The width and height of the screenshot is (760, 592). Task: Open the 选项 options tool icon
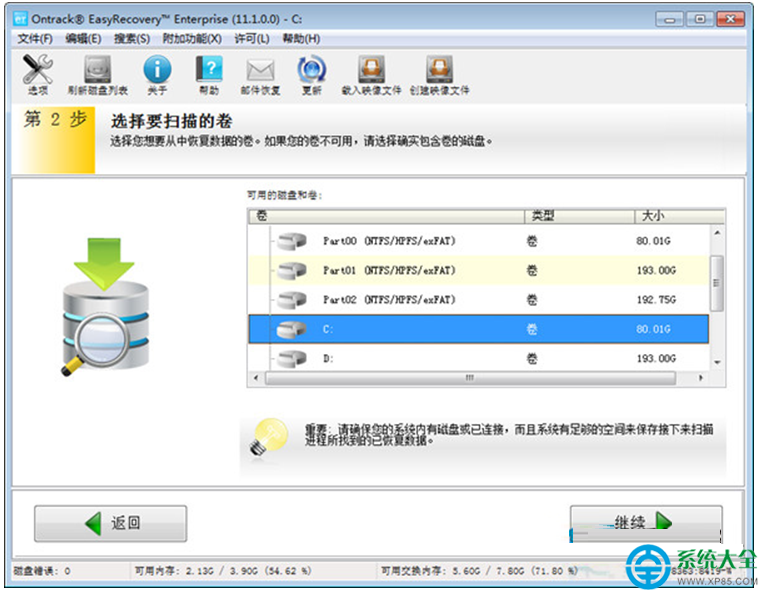coord(37,69)
